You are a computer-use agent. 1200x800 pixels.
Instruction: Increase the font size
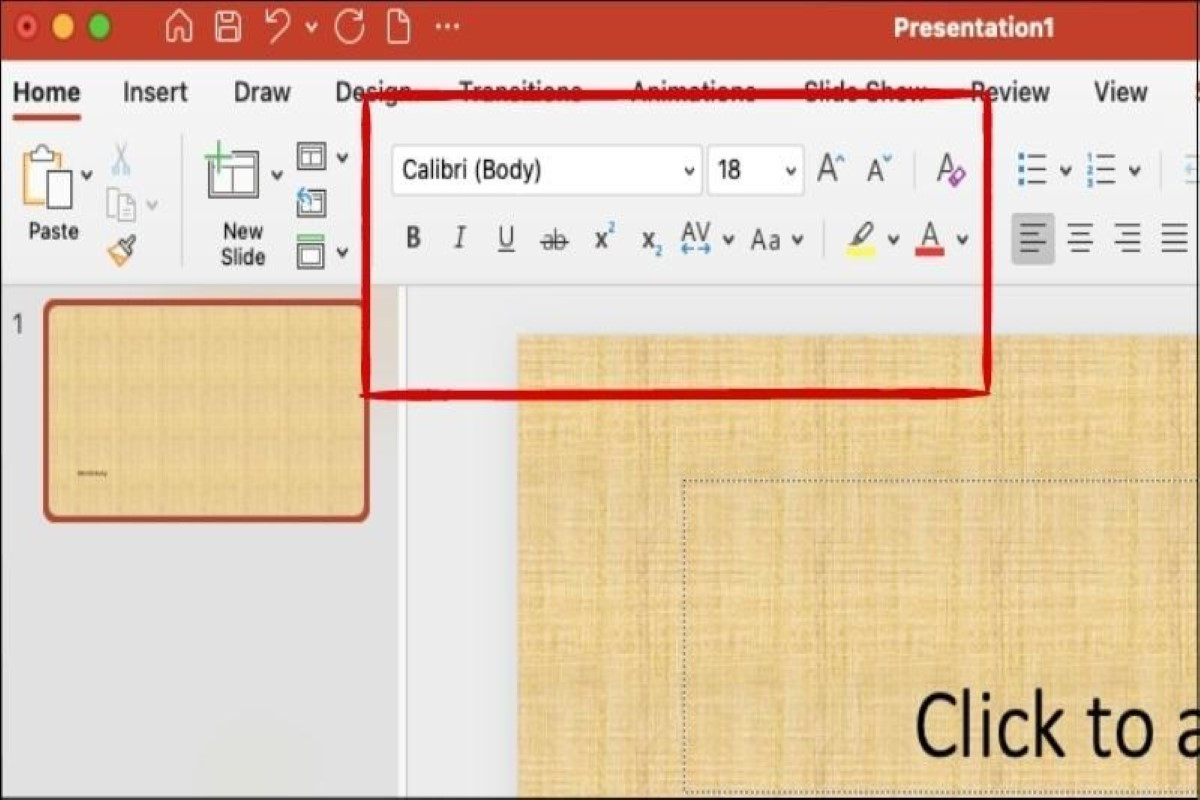831,169
